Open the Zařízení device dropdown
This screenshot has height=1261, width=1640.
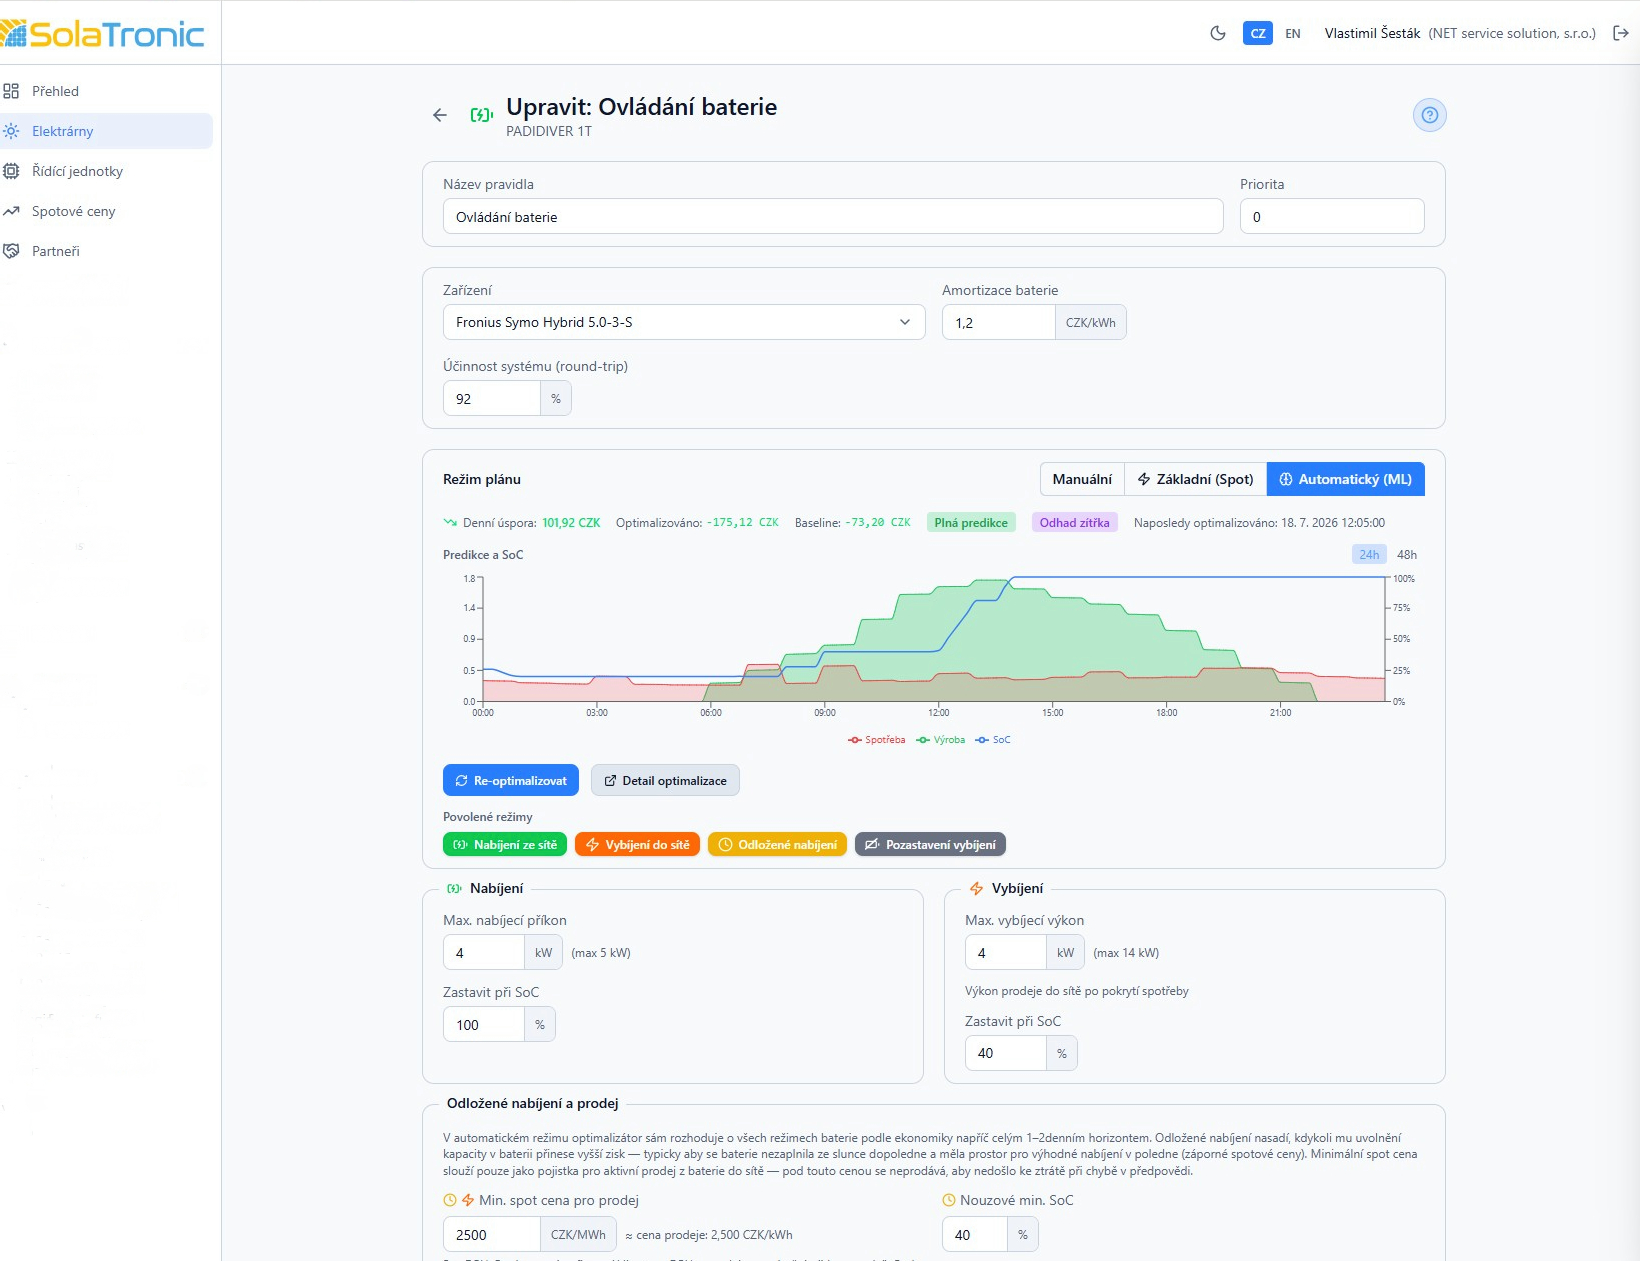coord(684,322)
